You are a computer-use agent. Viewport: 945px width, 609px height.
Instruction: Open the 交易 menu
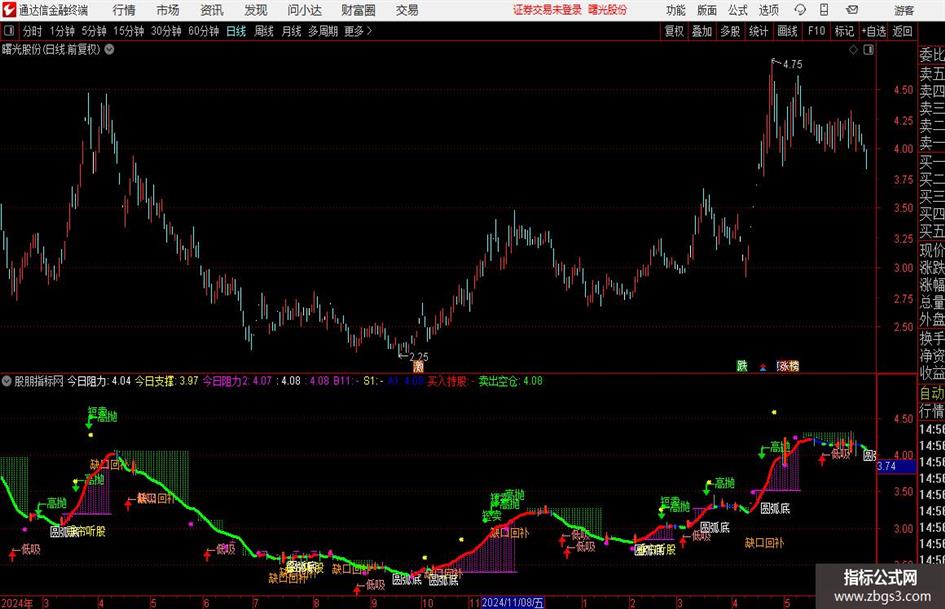click(407, 10)
